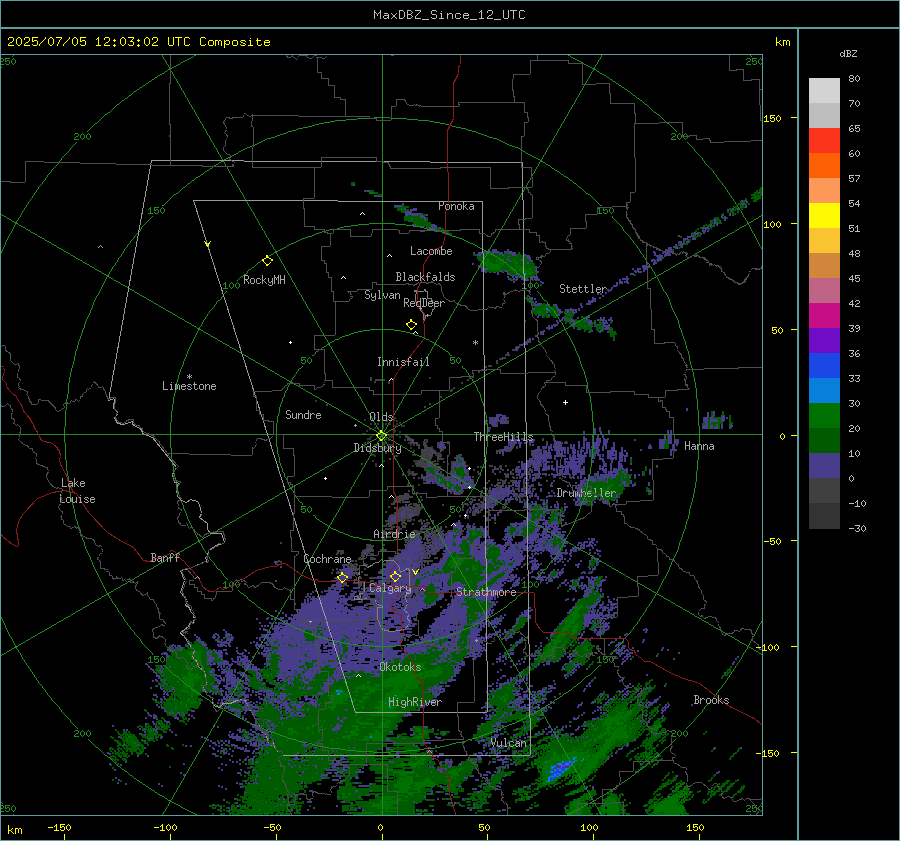This screenshot has height=841, width=900.
Task: Pick the purple 36-39 dBZ legend swatch
Action: click(824, 340)
